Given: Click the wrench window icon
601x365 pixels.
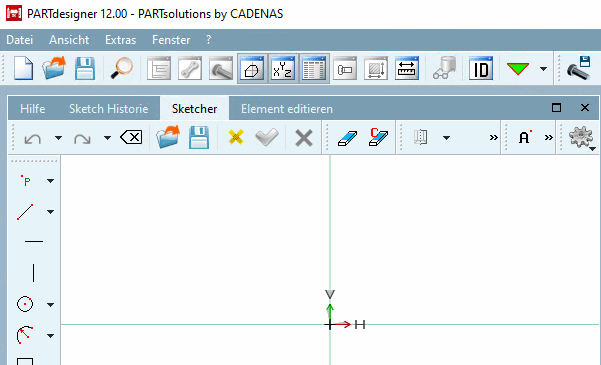Looking at the screenshot, I should [190, 68].
